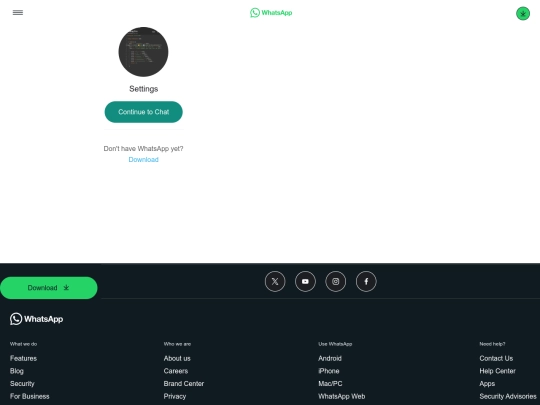Click the blue Download link
540x405 pixels.
coord(143,159)
